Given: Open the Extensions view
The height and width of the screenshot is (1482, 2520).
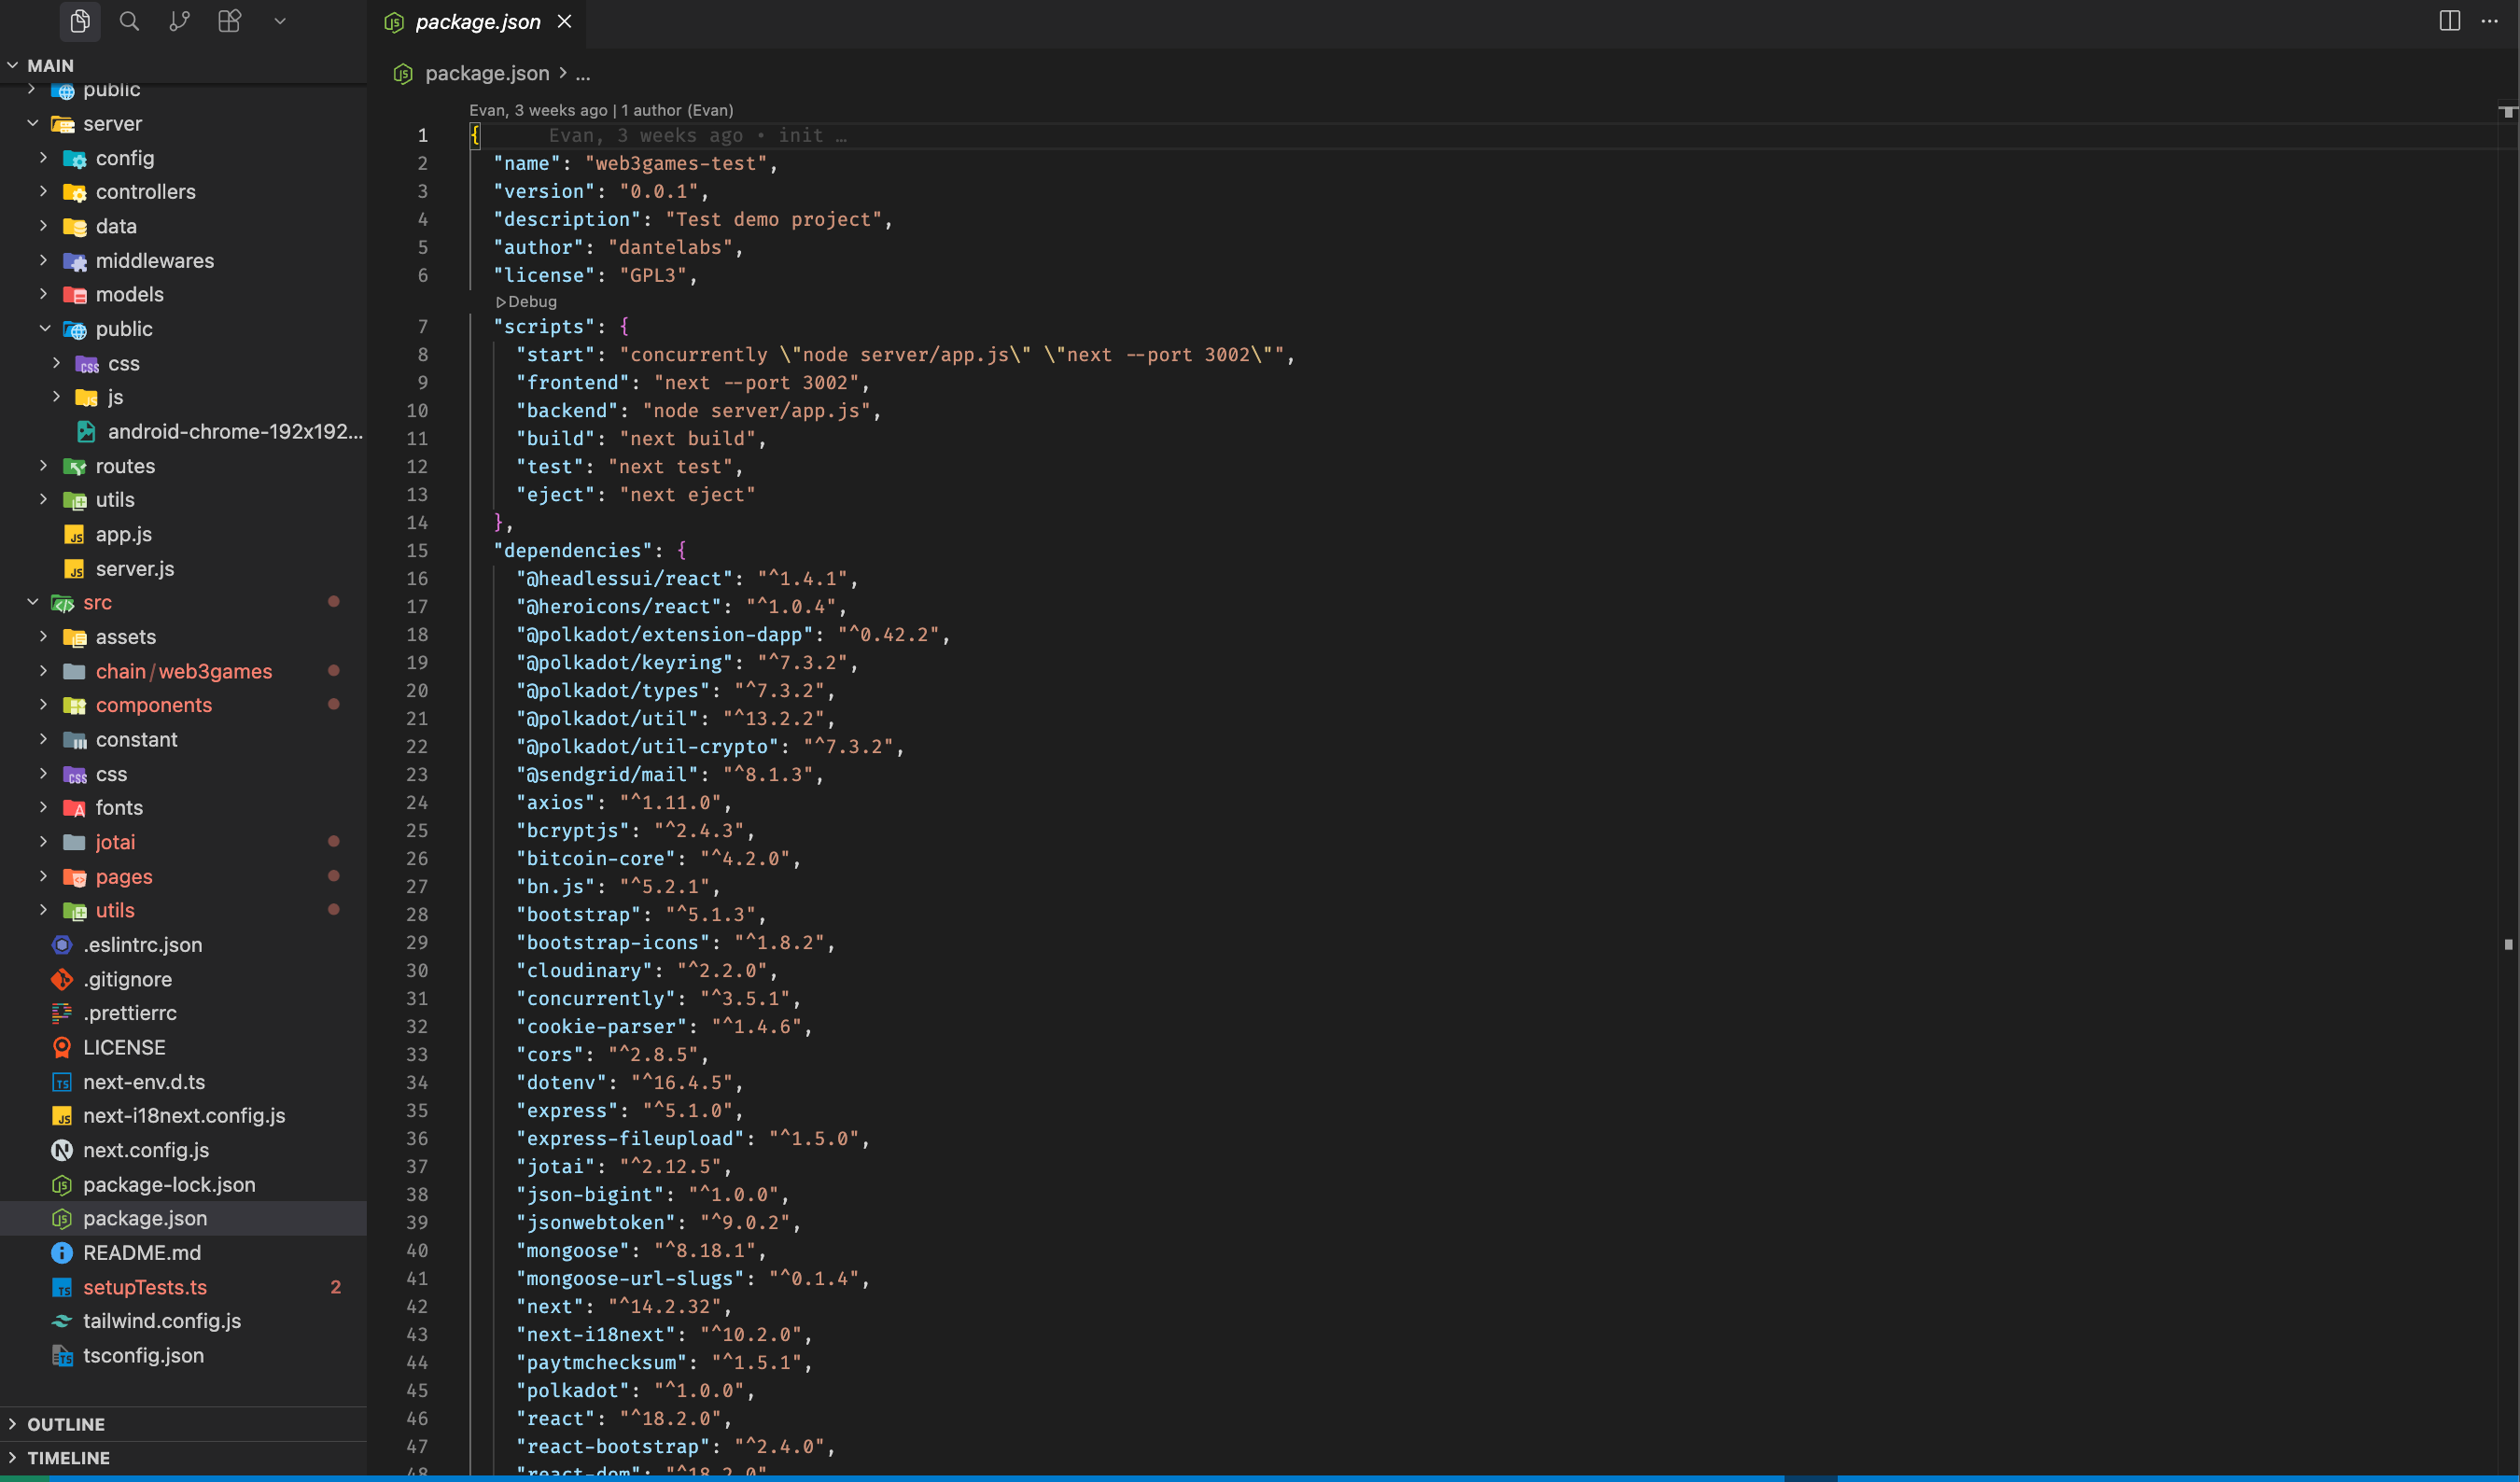Looking at the screenshot, I should click(229, 21).
